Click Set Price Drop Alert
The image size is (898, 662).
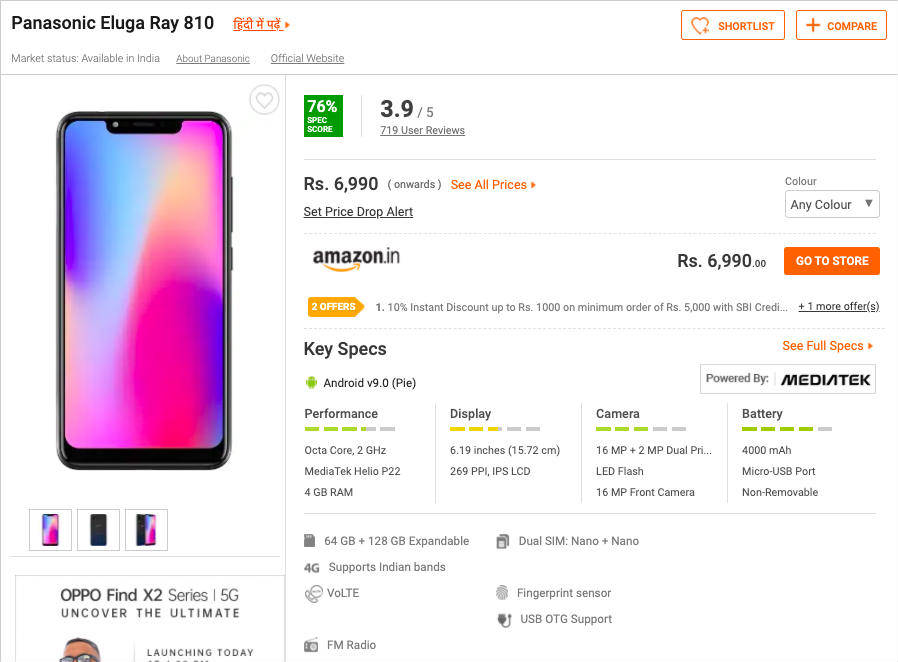pos(358,212)
